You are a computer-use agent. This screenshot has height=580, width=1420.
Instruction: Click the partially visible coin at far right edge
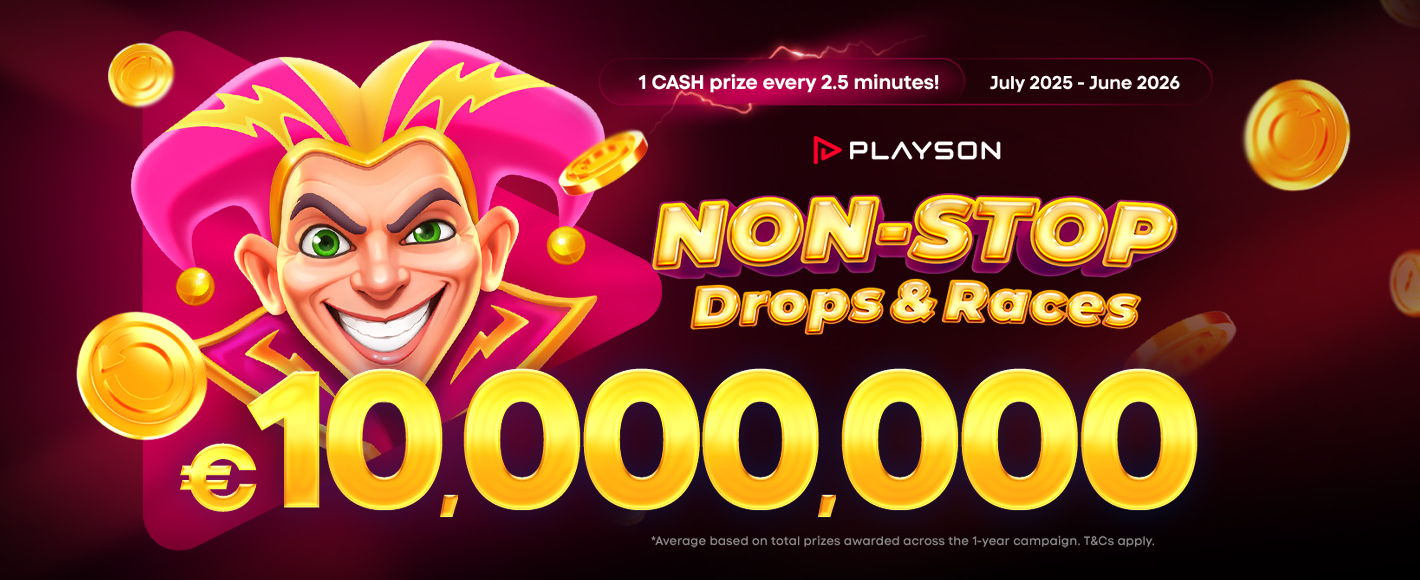point(1406,283)
